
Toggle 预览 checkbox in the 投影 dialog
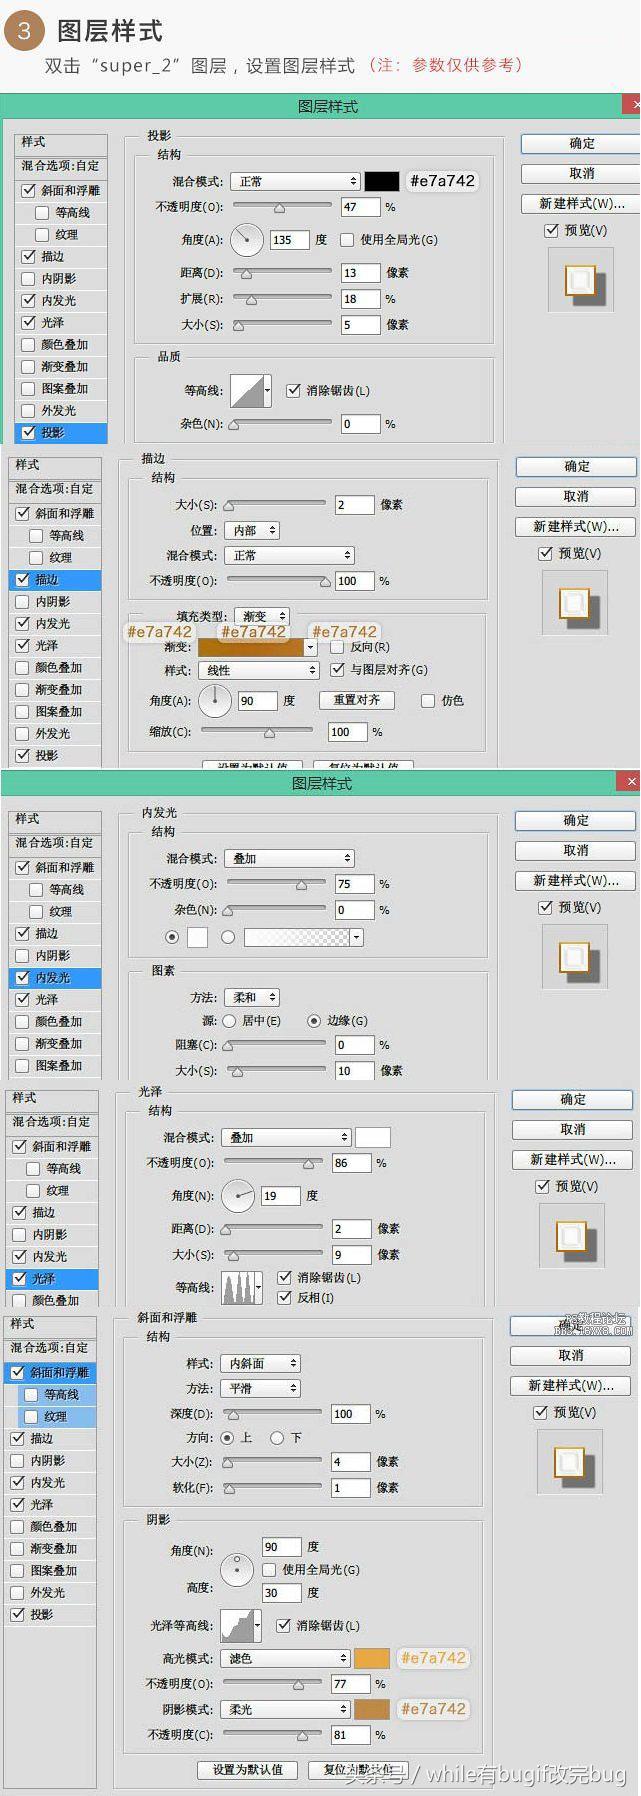(551, 230)
